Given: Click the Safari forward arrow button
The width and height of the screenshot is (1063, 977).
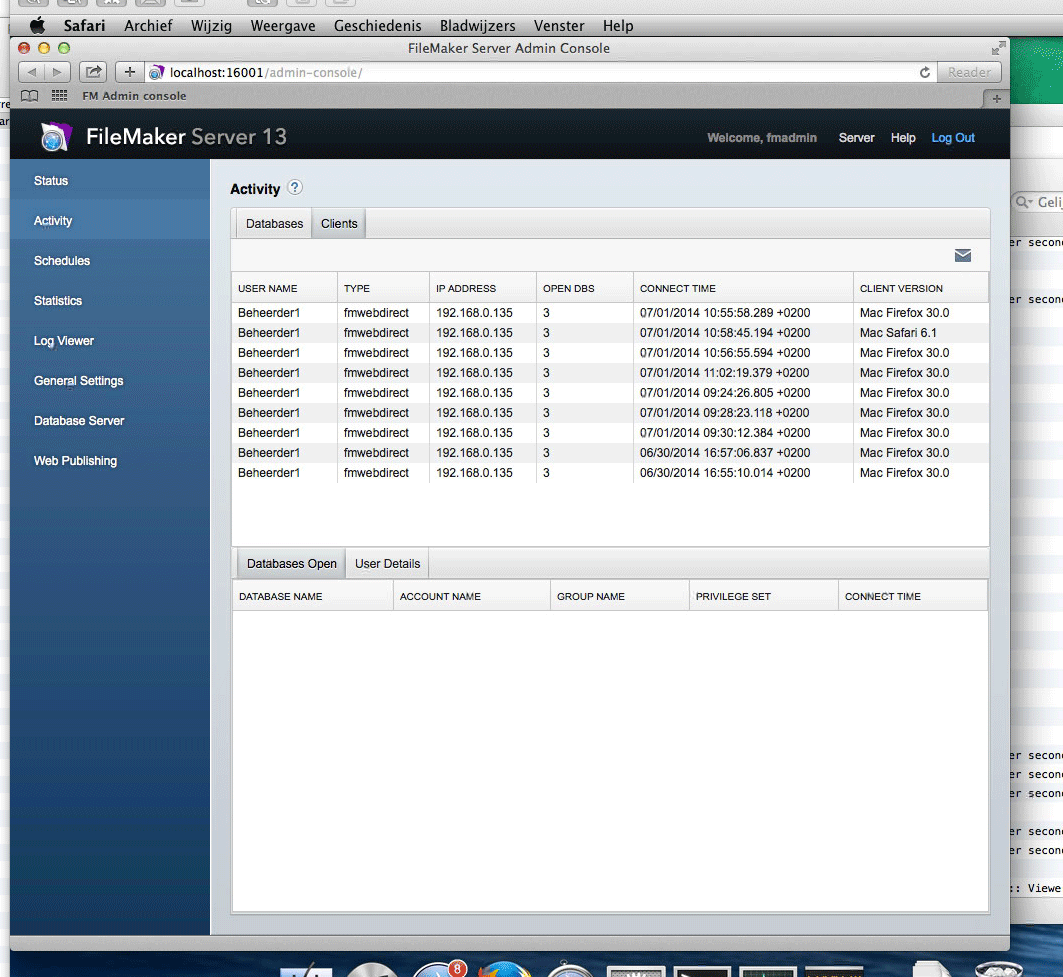Looking at the screenshot, I should coord(58,72).
